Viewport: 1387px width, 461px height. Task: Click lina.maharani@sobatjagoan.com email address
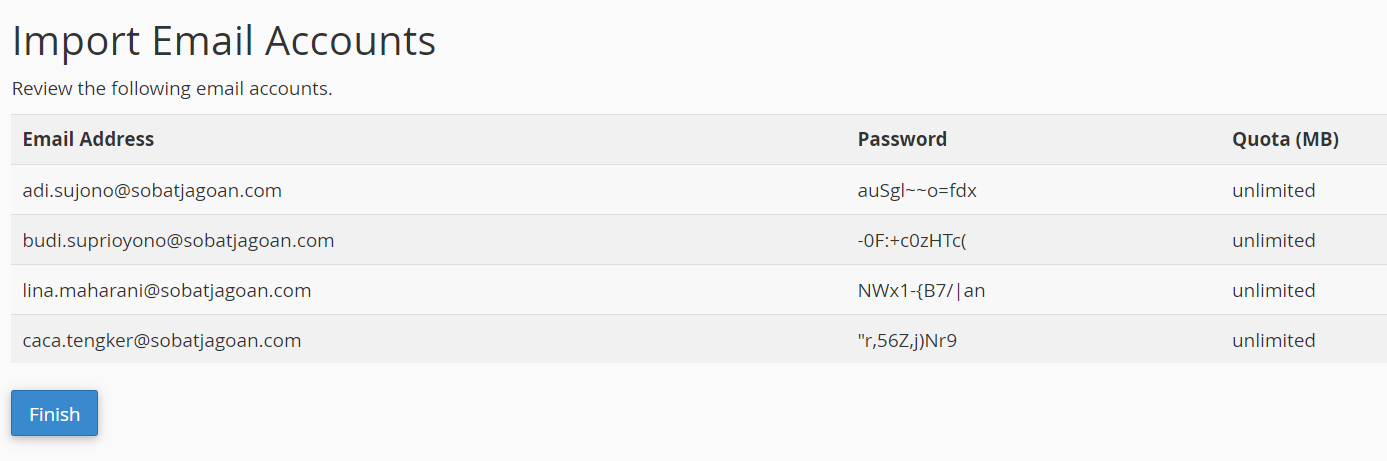(x=167, y=290)
